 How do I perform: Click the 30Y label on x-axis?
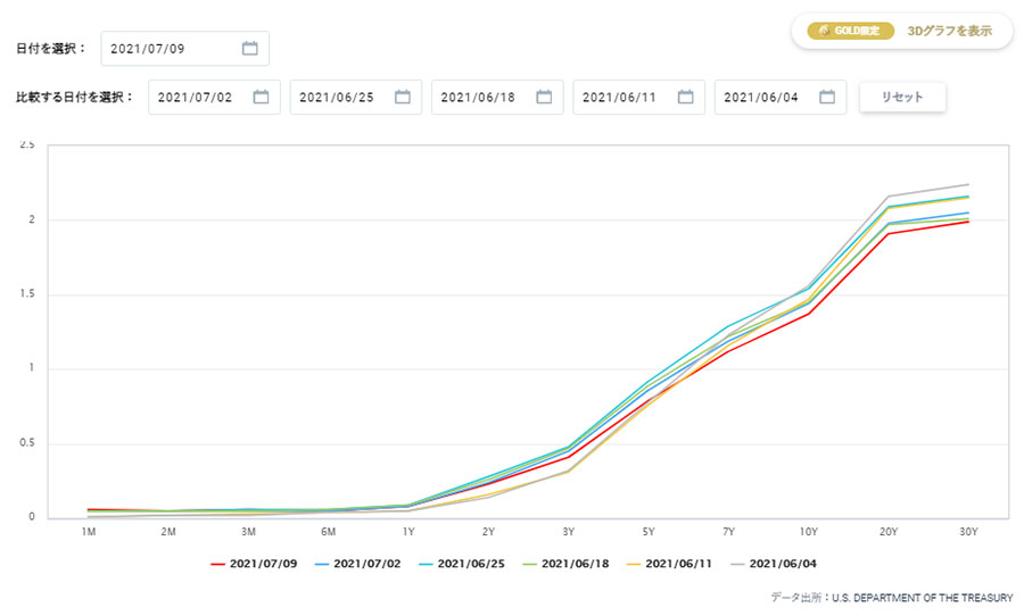[x=969, y=531]
